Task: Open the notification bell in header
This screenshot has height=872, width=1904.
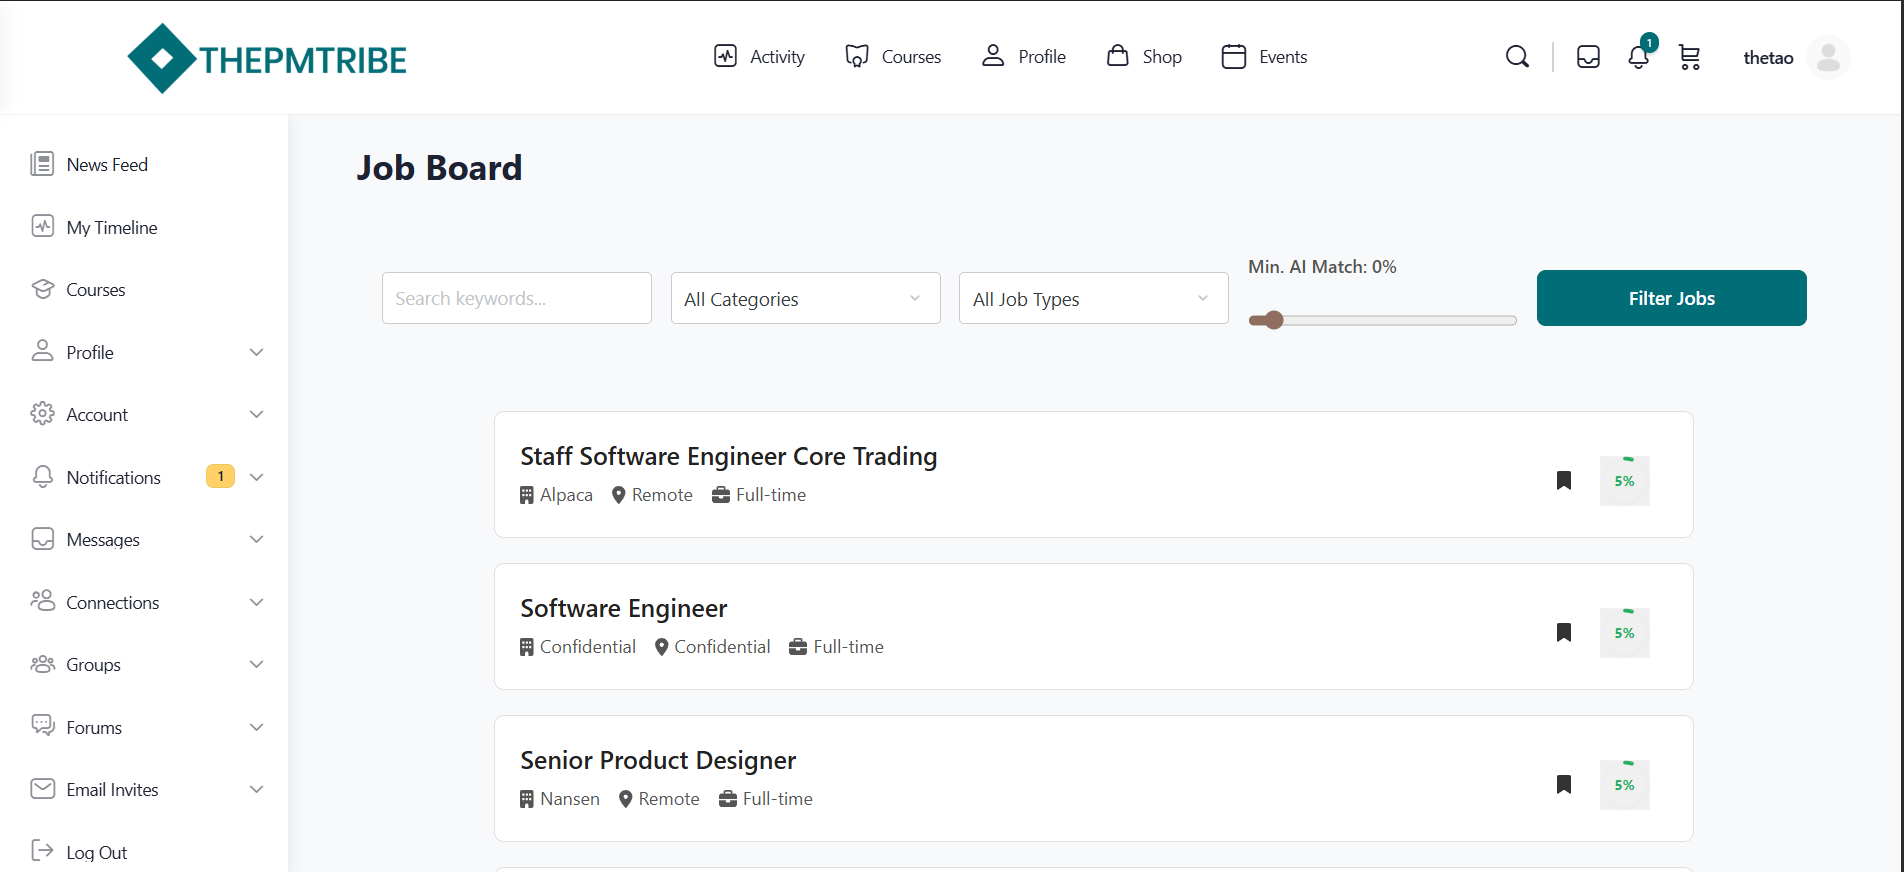Action: tap(1638, 57)
